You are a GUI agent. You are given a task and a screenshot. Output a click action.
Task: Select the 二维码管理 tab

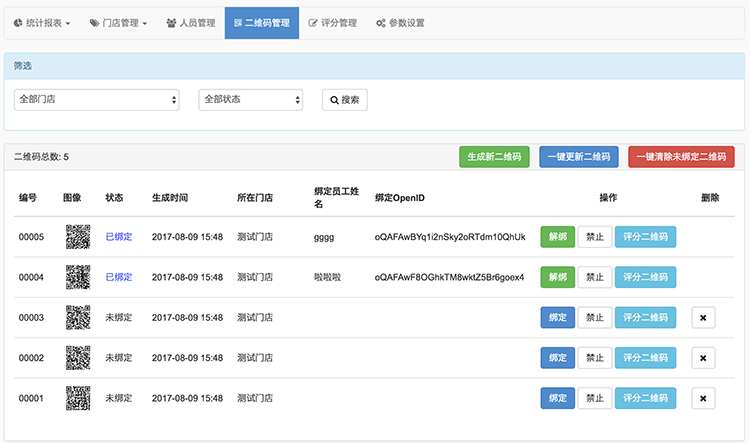tap(262, 23)
